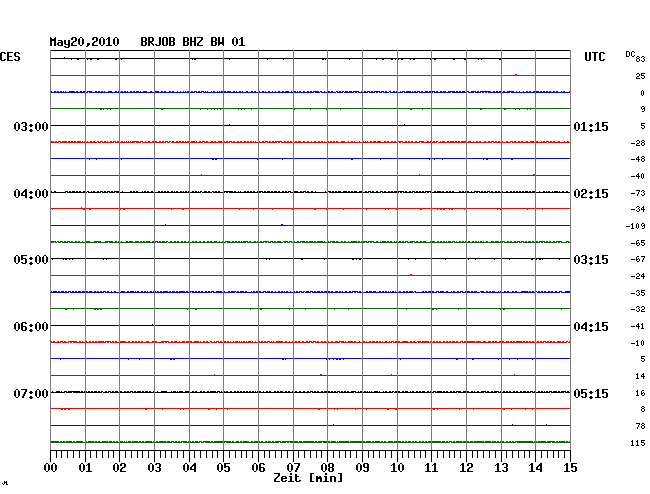Click minute label "03" on the time axis

(x=154, y=468)
